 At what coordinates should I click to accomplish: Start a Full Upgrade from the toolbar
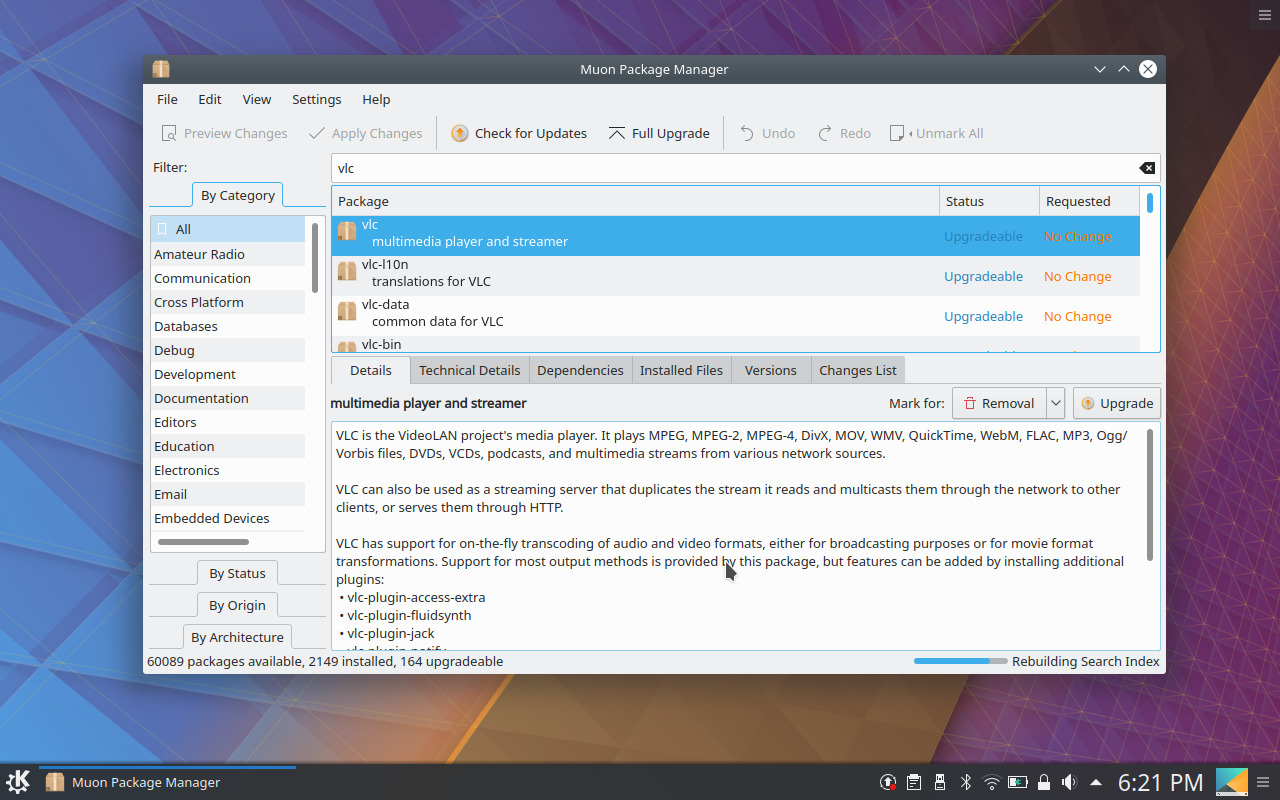[659, 133]
